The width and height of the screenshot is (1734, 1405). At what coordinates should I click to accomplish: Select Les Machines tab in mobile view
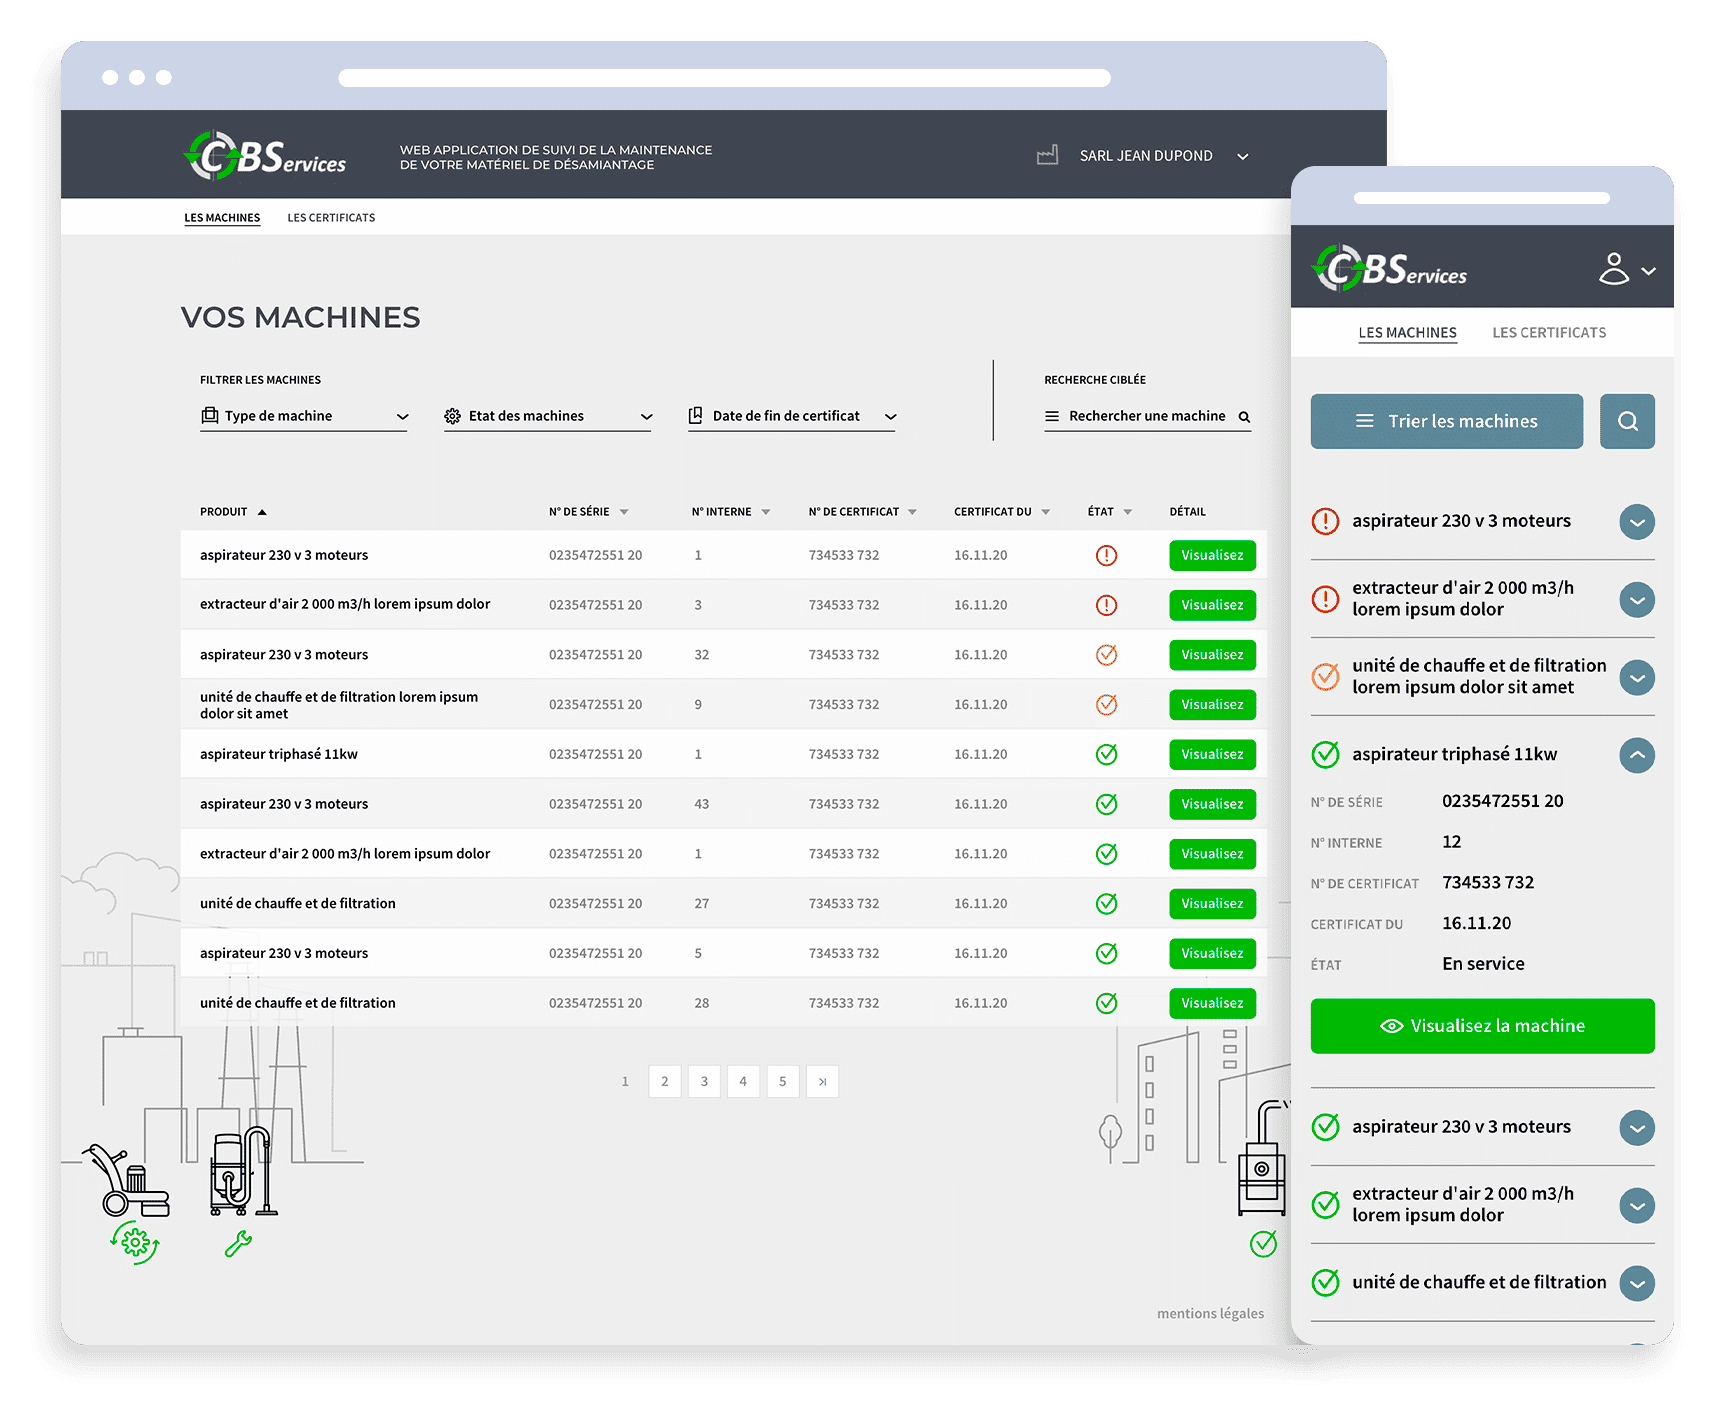pyautogui.click(x=1406, y=333)
